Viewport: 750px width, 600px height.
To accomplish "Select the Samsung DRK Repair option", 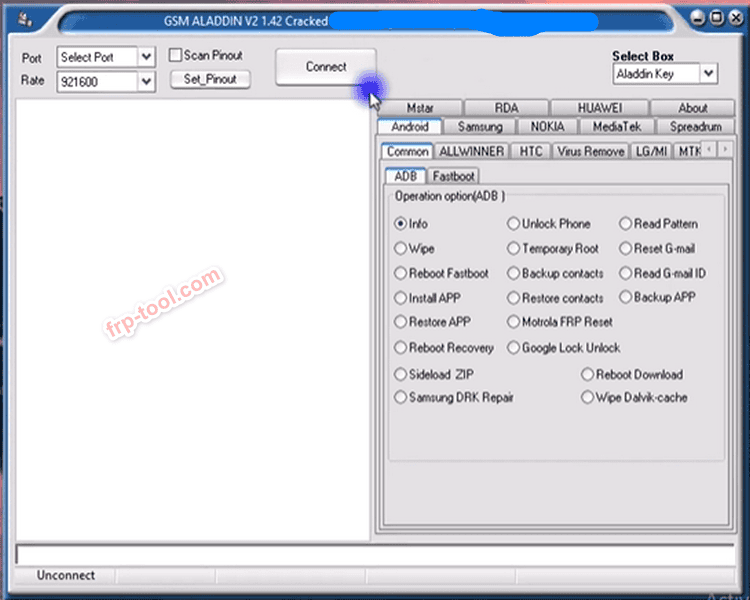I will (x=401, y=397).
